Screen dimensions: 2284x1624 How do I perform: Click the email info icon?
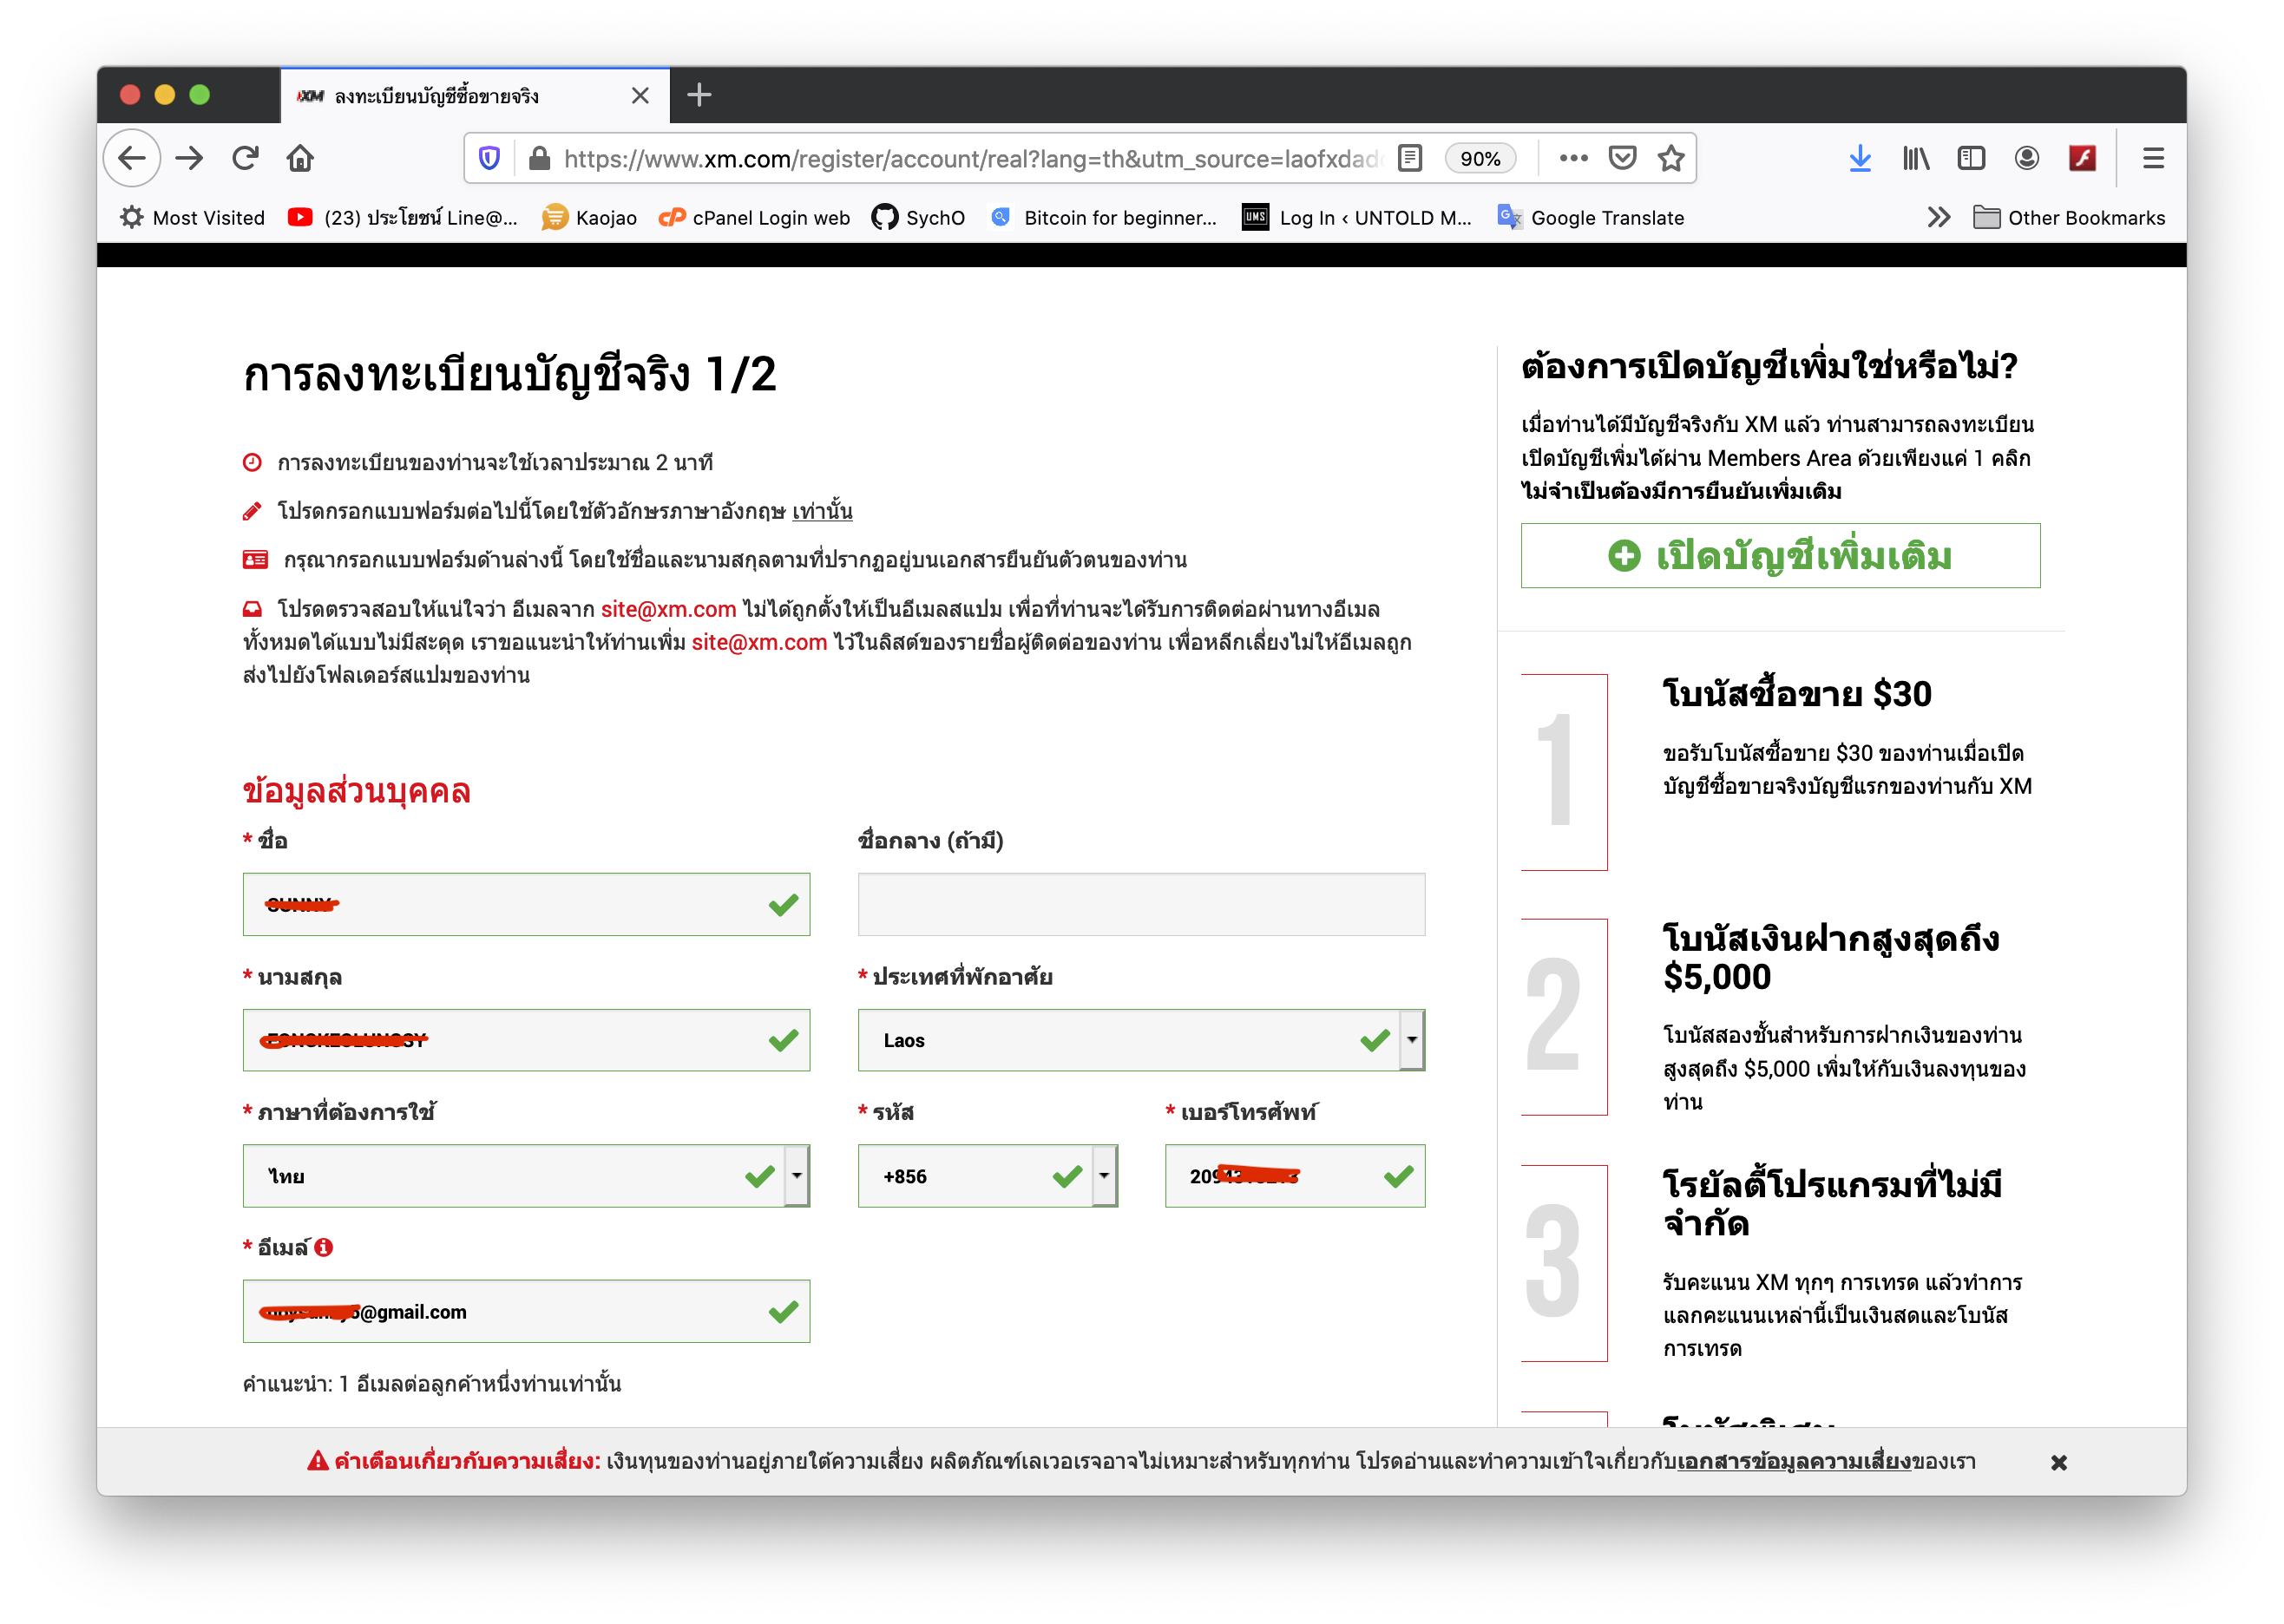(x=323, y=1247)
